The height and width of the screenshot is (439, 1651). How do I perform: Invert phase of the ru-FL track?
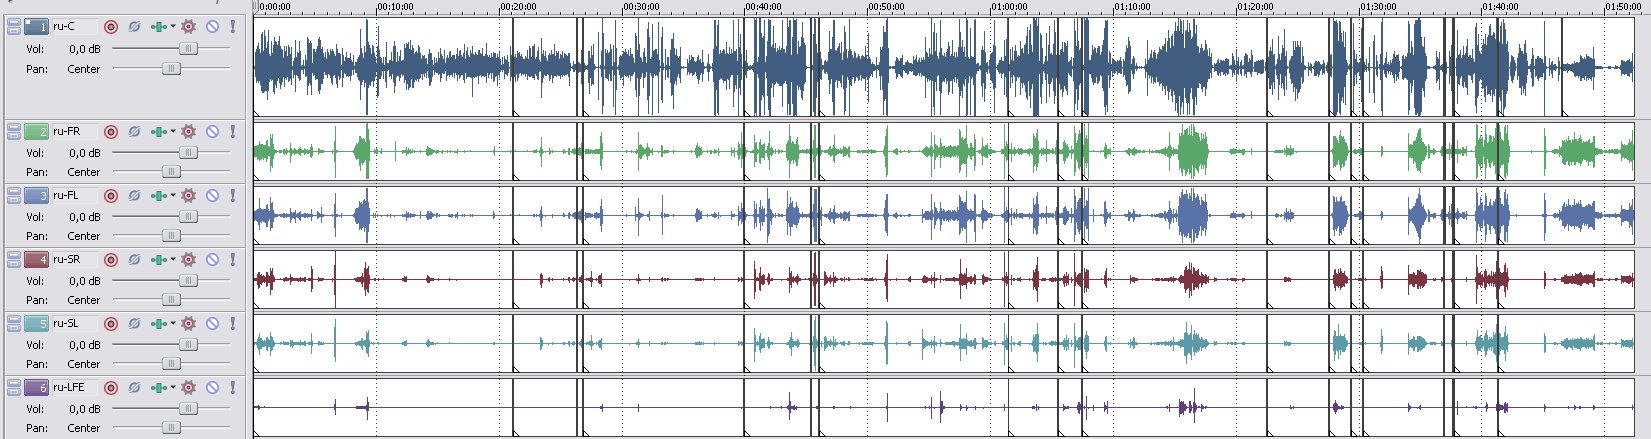pos(134,195)
